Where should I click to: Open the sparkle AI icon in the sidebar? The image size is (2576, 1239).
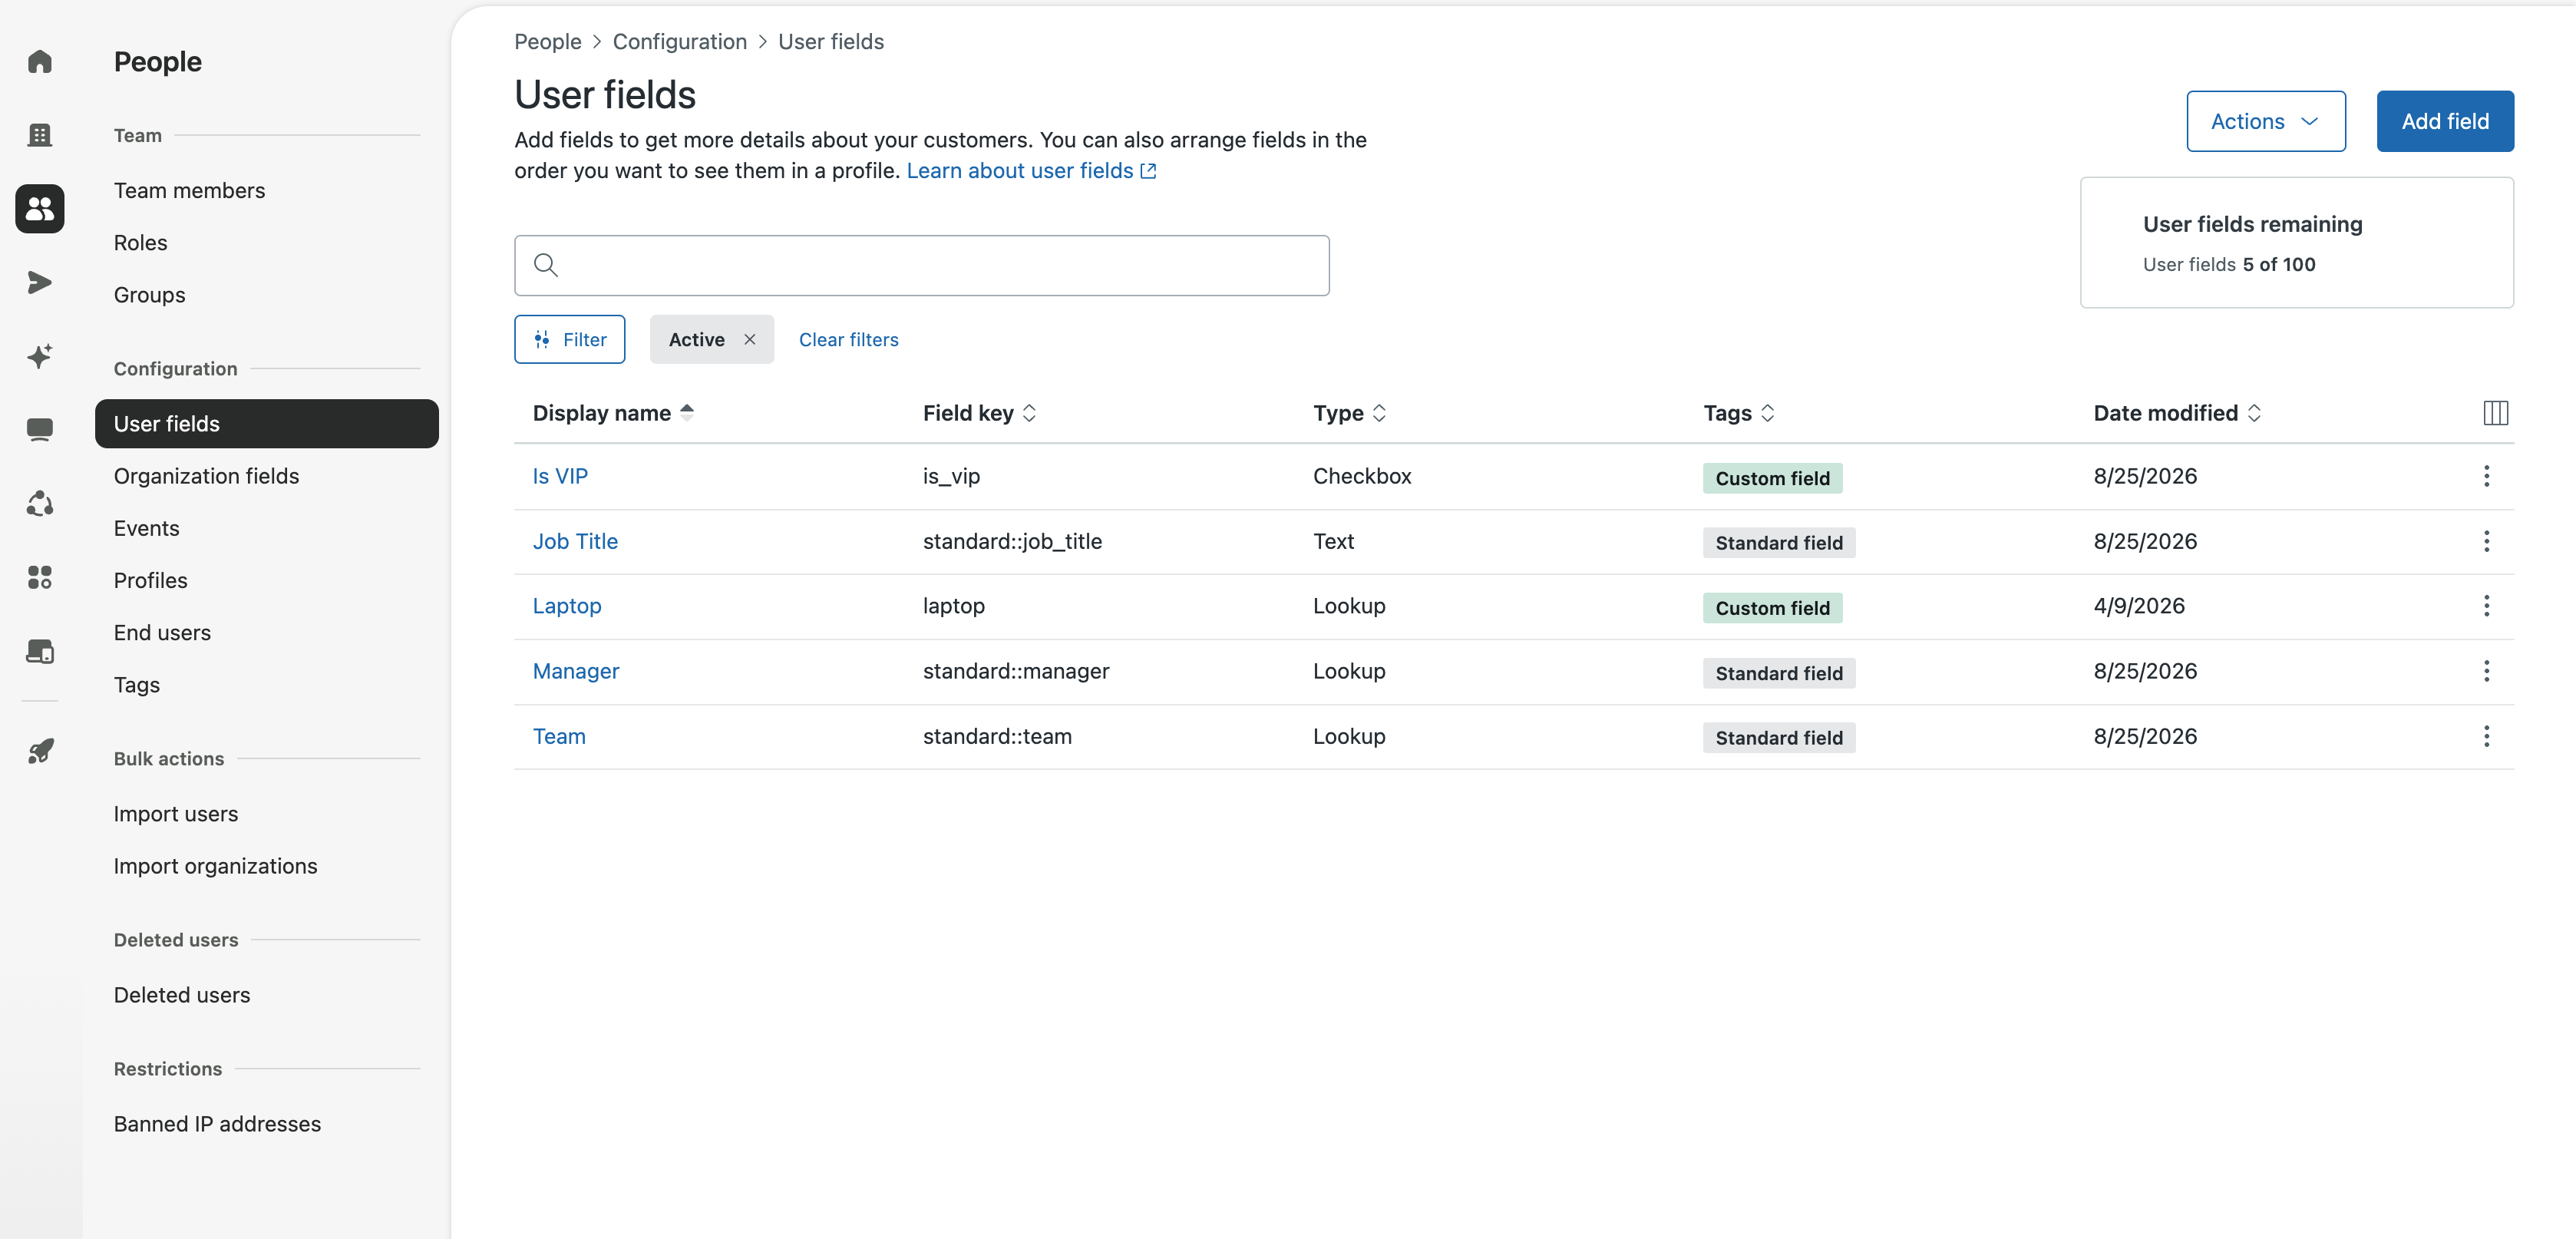tap(40, 356)
